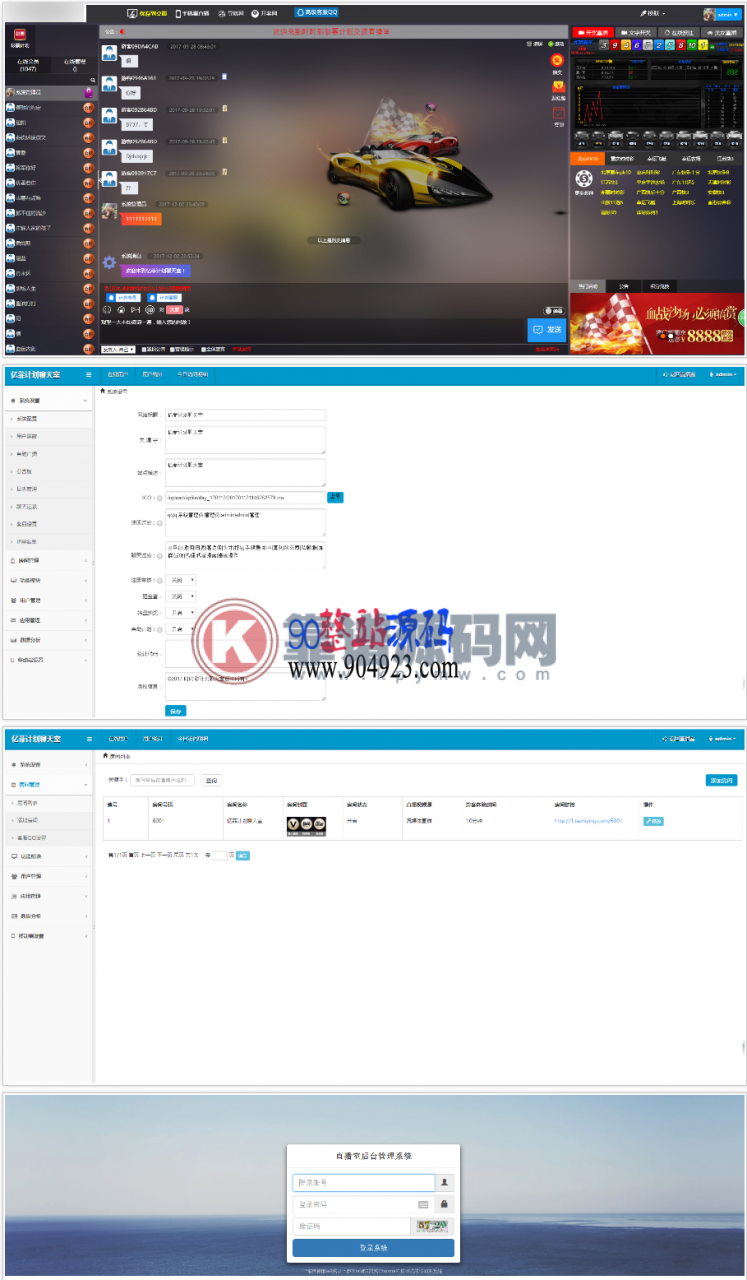Click the captcha code input field
747x1280 pixels.
click(351, 1226)
